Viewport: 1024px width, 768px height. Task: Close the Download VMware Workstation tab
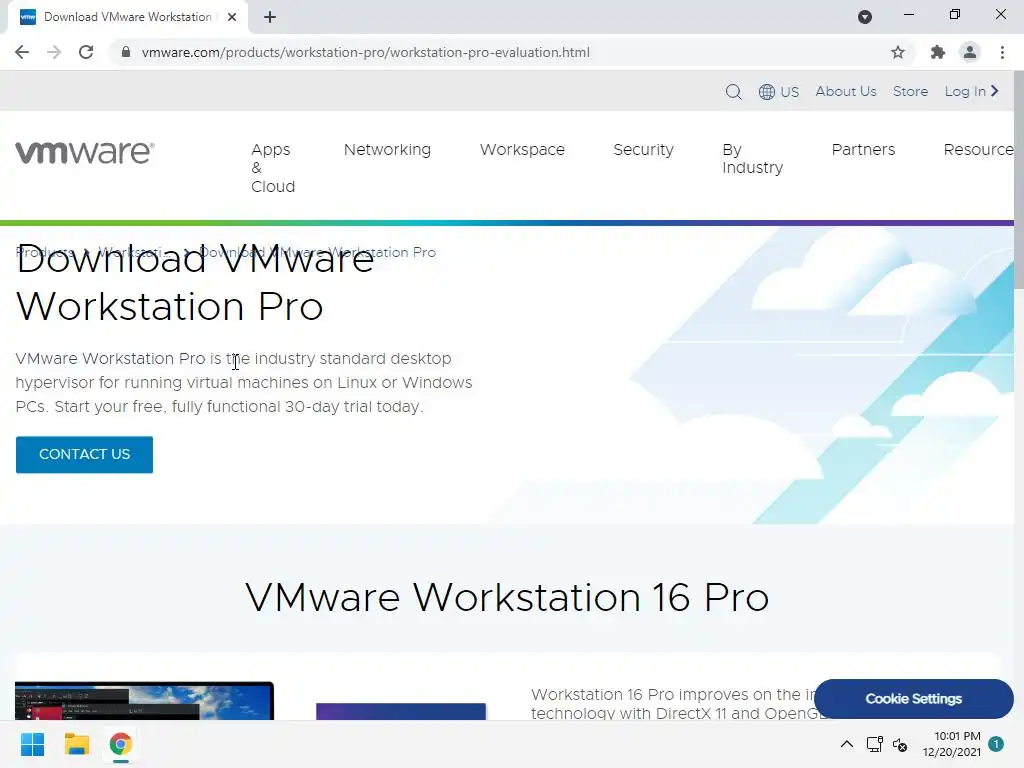click(x=232, y=17)
